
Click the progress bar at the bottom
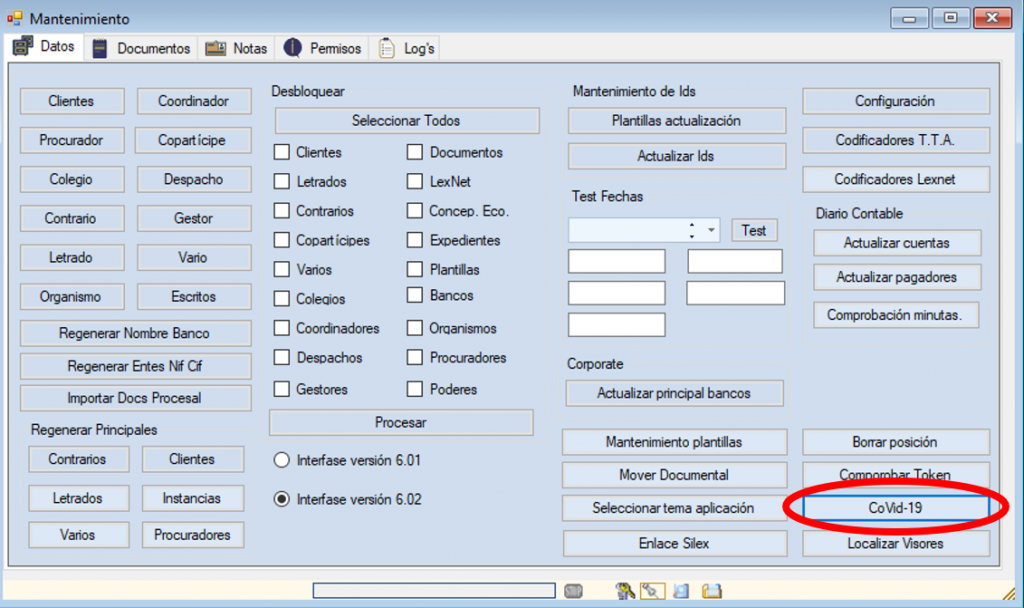click(433, 590)
